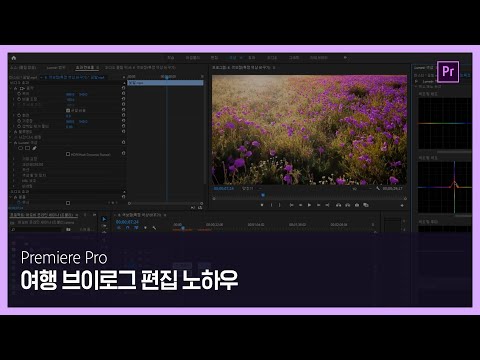This screenshot has width=480, height=360.
Task: Click the Program Monitor playhead marker
Action: 263,195
